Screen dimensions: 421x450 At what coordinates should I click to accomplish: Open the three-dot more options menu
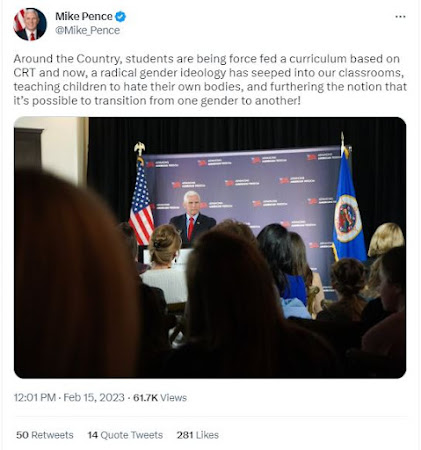click(x=400, y=17)
